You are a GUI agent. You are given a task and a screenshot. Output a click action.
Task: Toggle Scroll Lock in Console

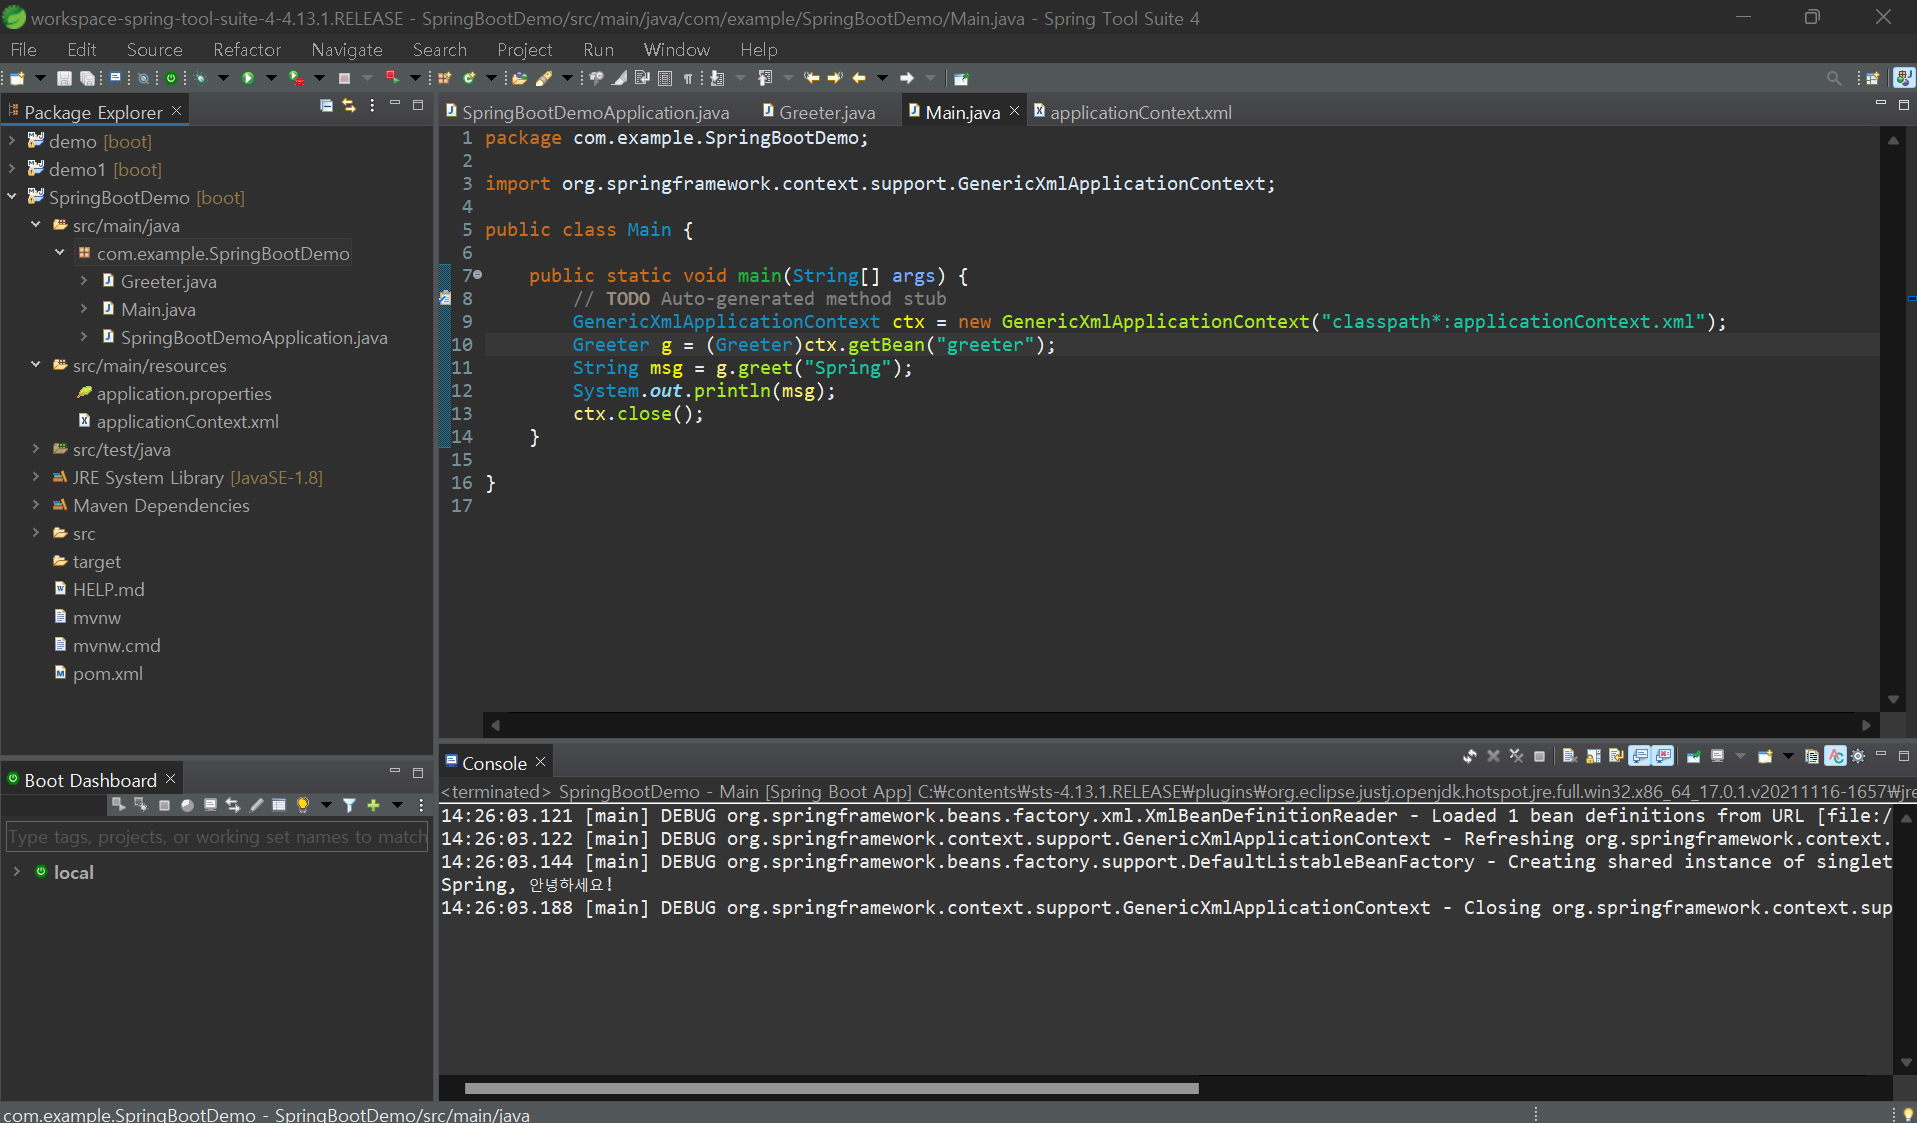[x=1593, y=756]
